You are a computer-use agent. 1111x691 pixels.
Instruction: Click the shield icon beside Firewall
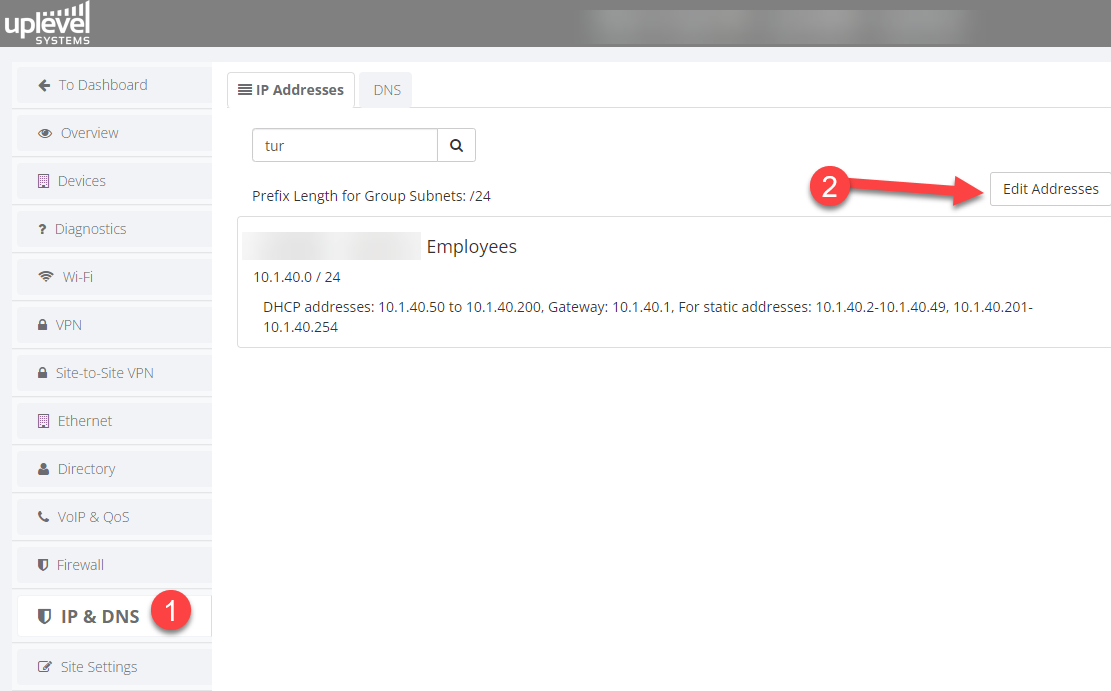pyautogui.click(x=43, y=565)
